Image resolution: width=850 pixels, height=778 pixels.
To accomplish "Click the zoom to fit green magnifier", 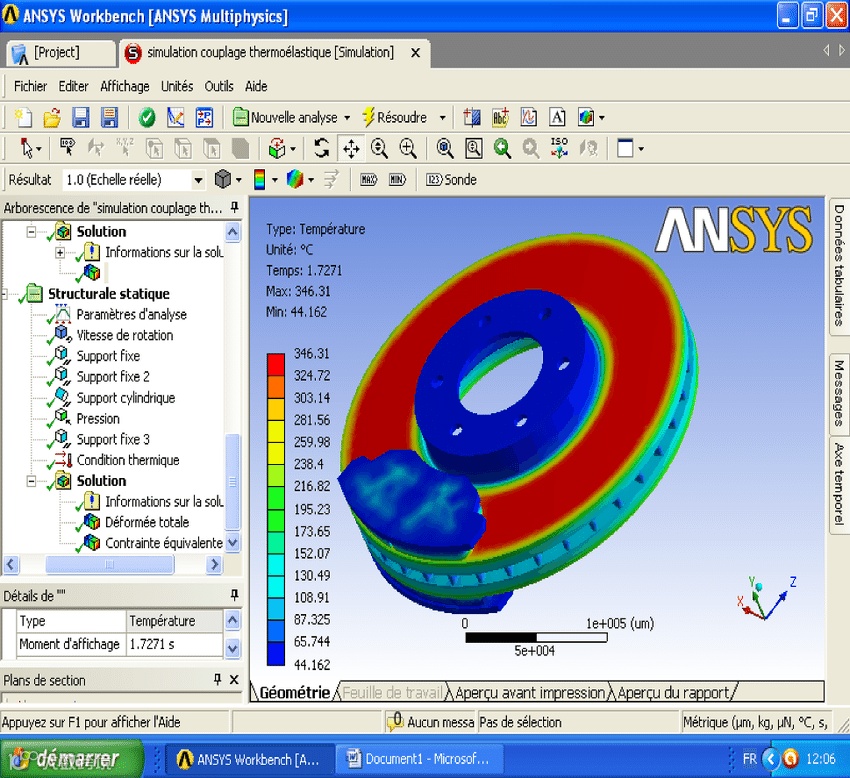I will (502, 148).
